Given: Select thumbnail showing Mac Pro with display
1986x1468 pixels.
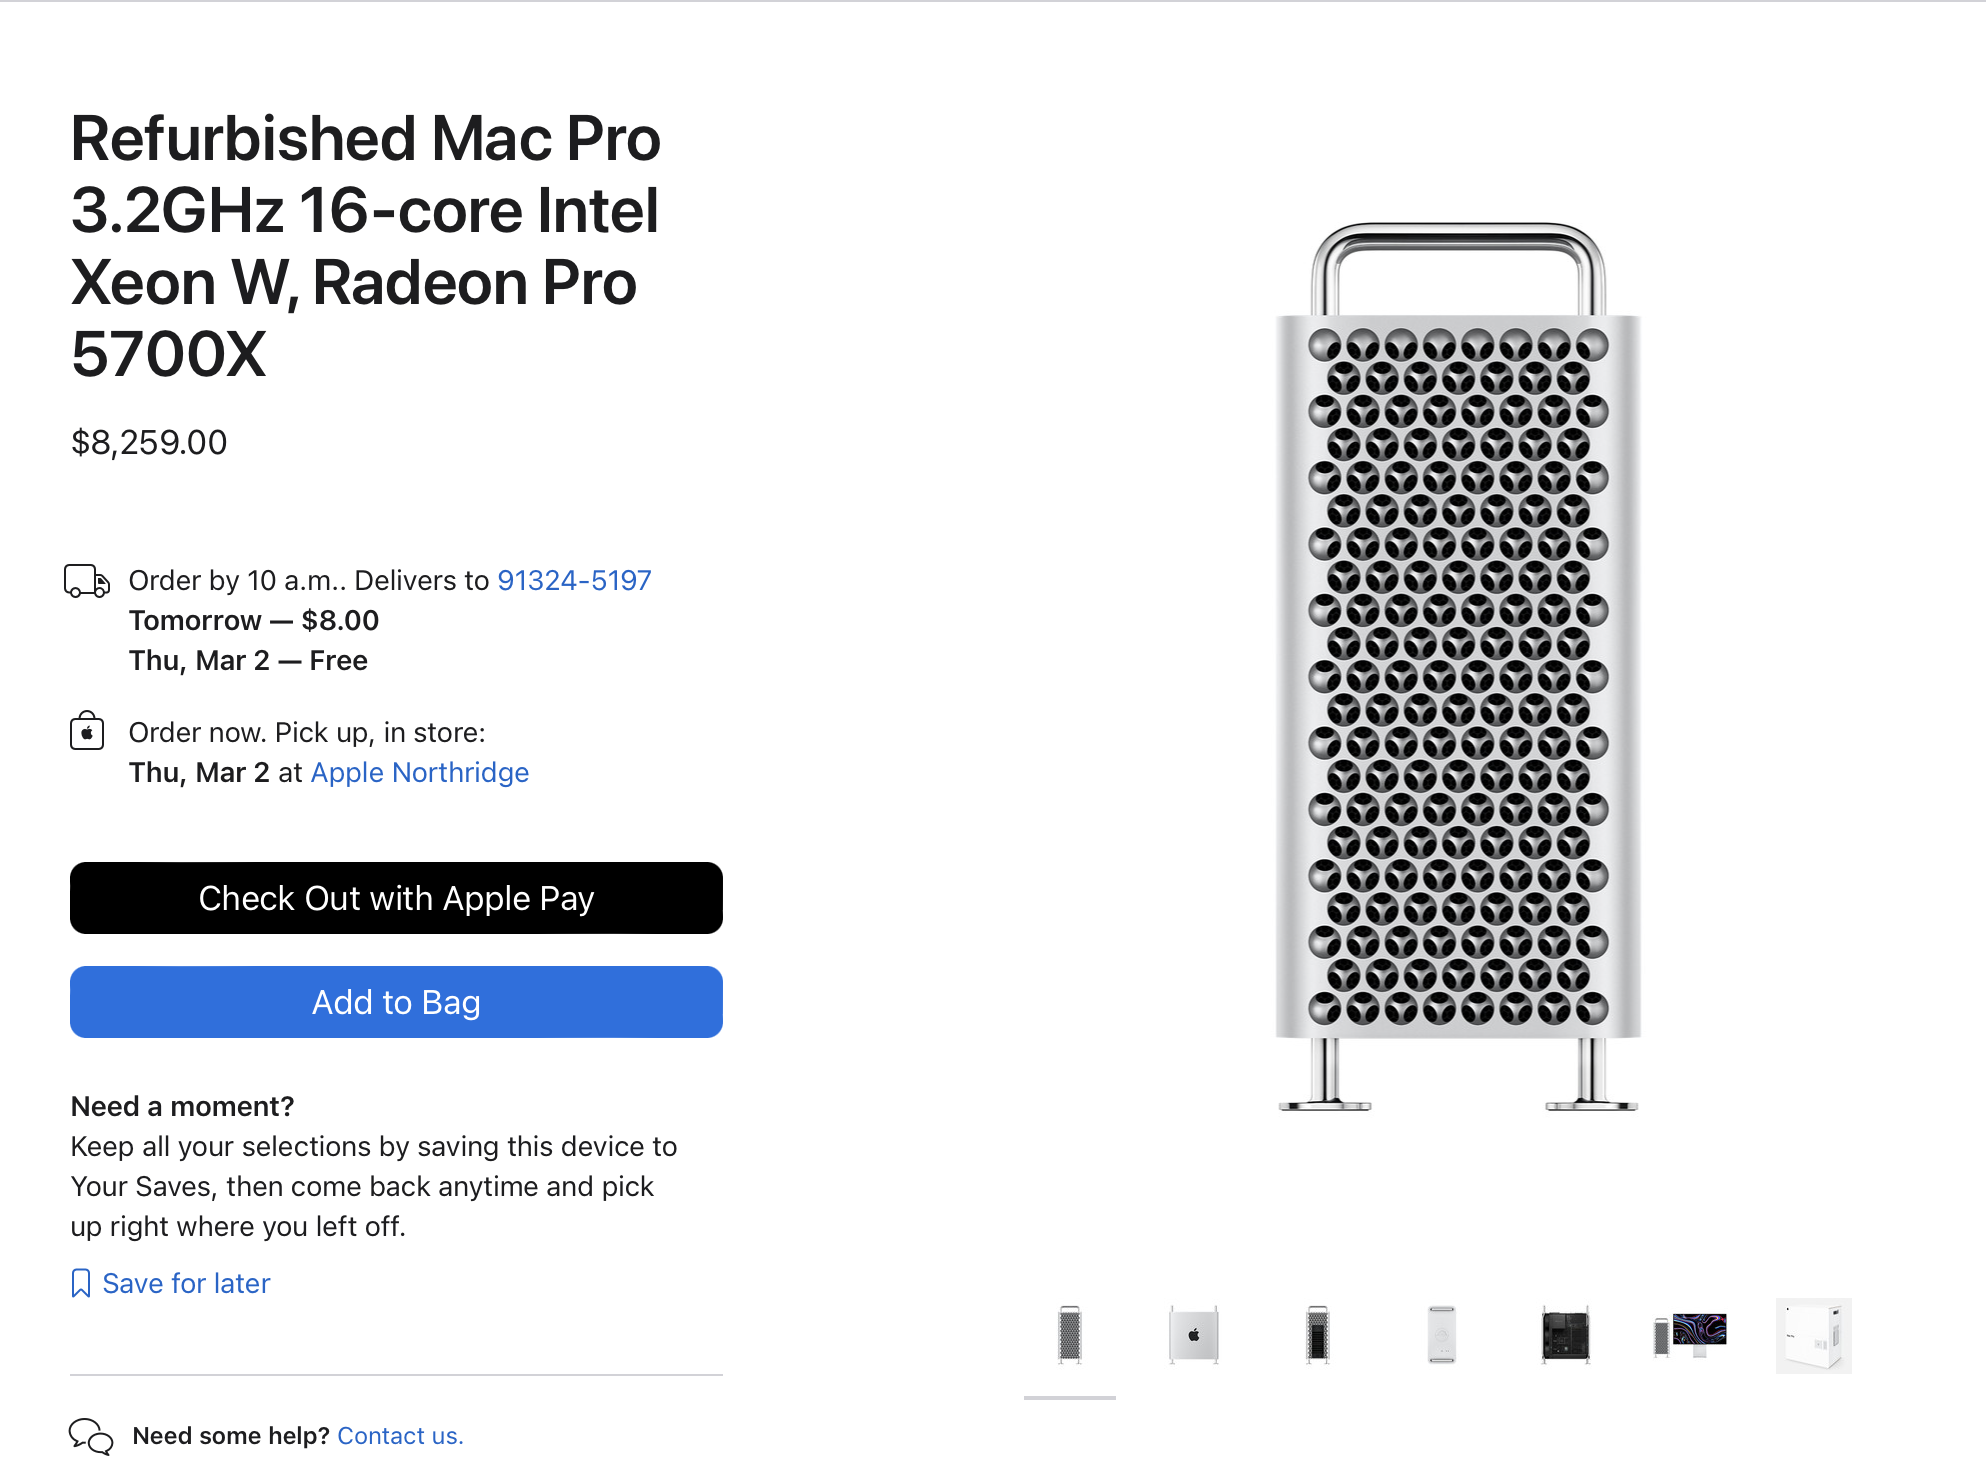Looking at the screenshot, I should point(1690,1335).
